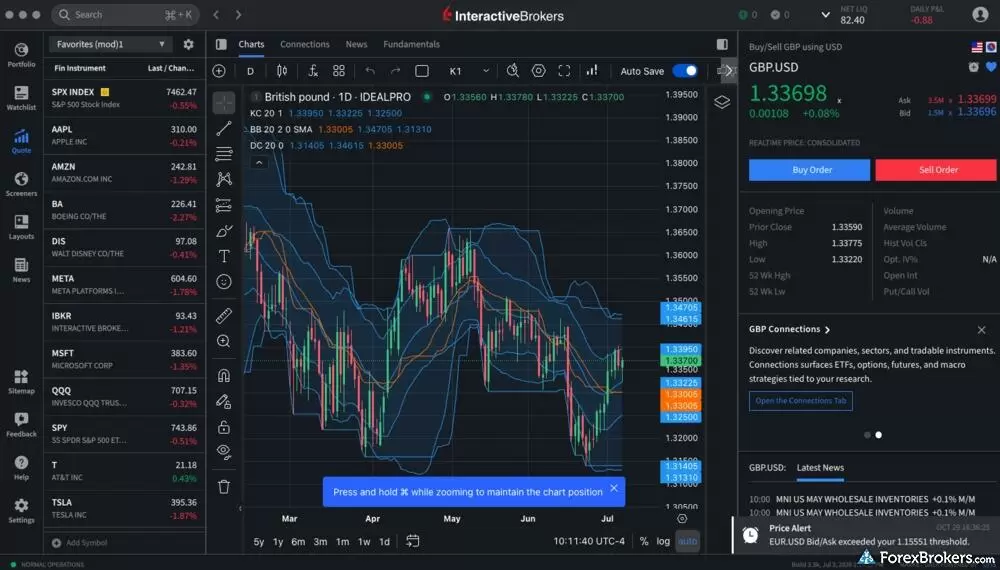The height and width of the screenshot is (570, 1000).
Task: Dismiss the zoom hint banner
Action: pos(614,488)
